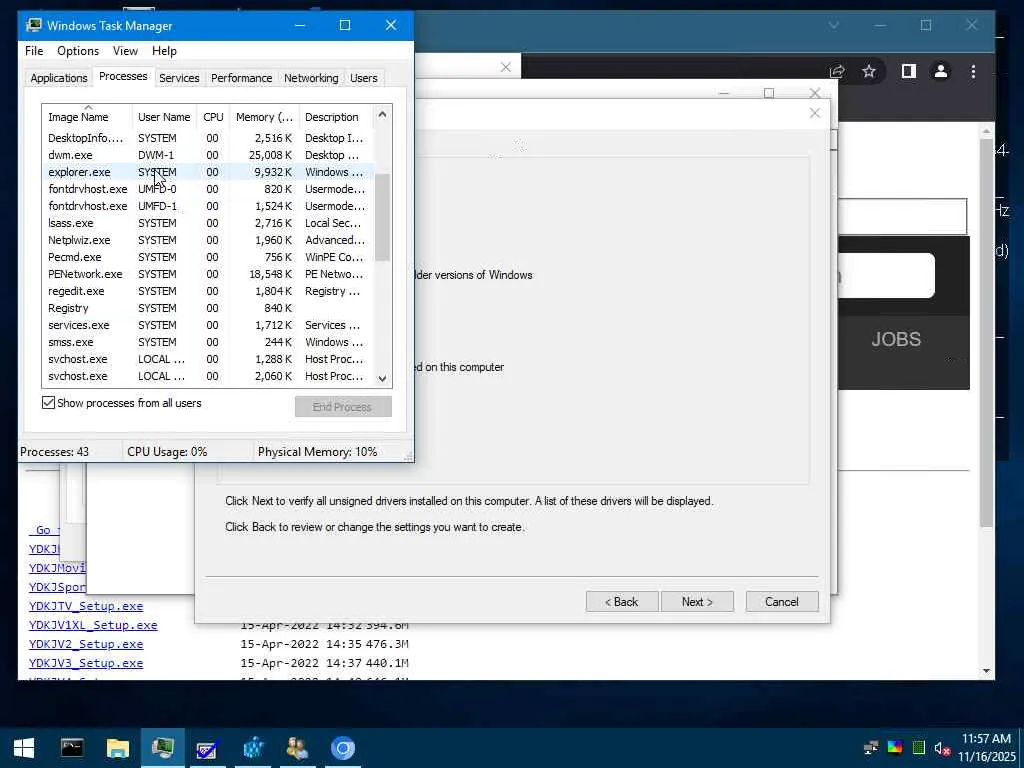Screen dimensions: 1024x768
Task: Sort processes by User Name column
Action: pos(164,117)
